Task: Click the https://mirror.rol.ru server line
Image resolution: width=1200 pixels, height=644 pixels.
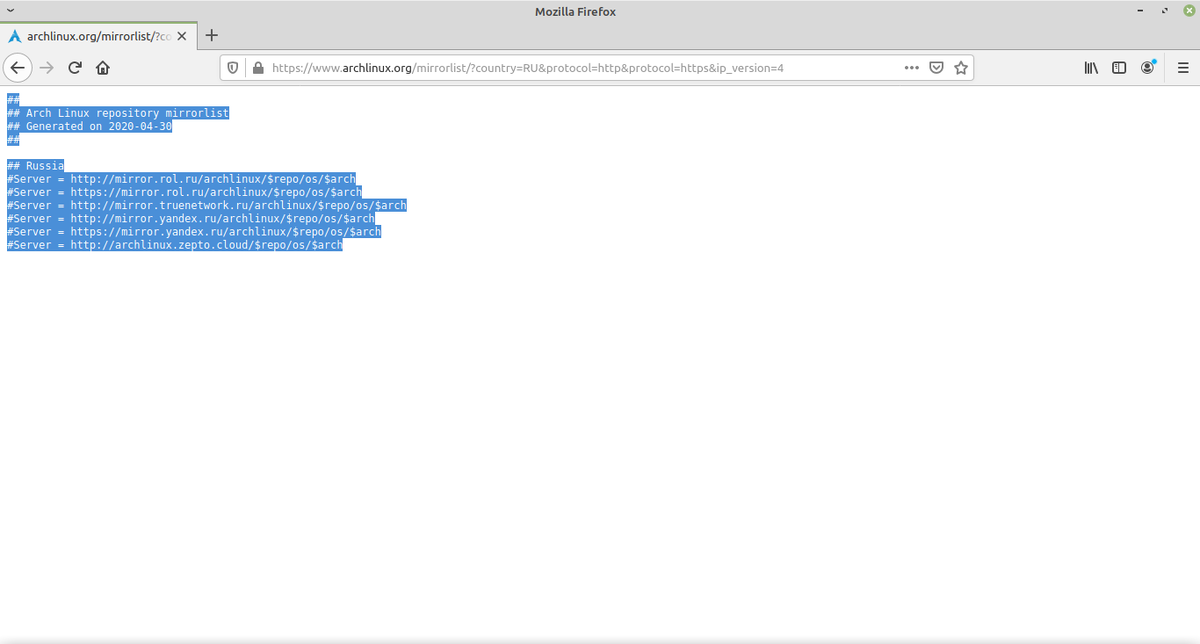Action: click(184, 192)
